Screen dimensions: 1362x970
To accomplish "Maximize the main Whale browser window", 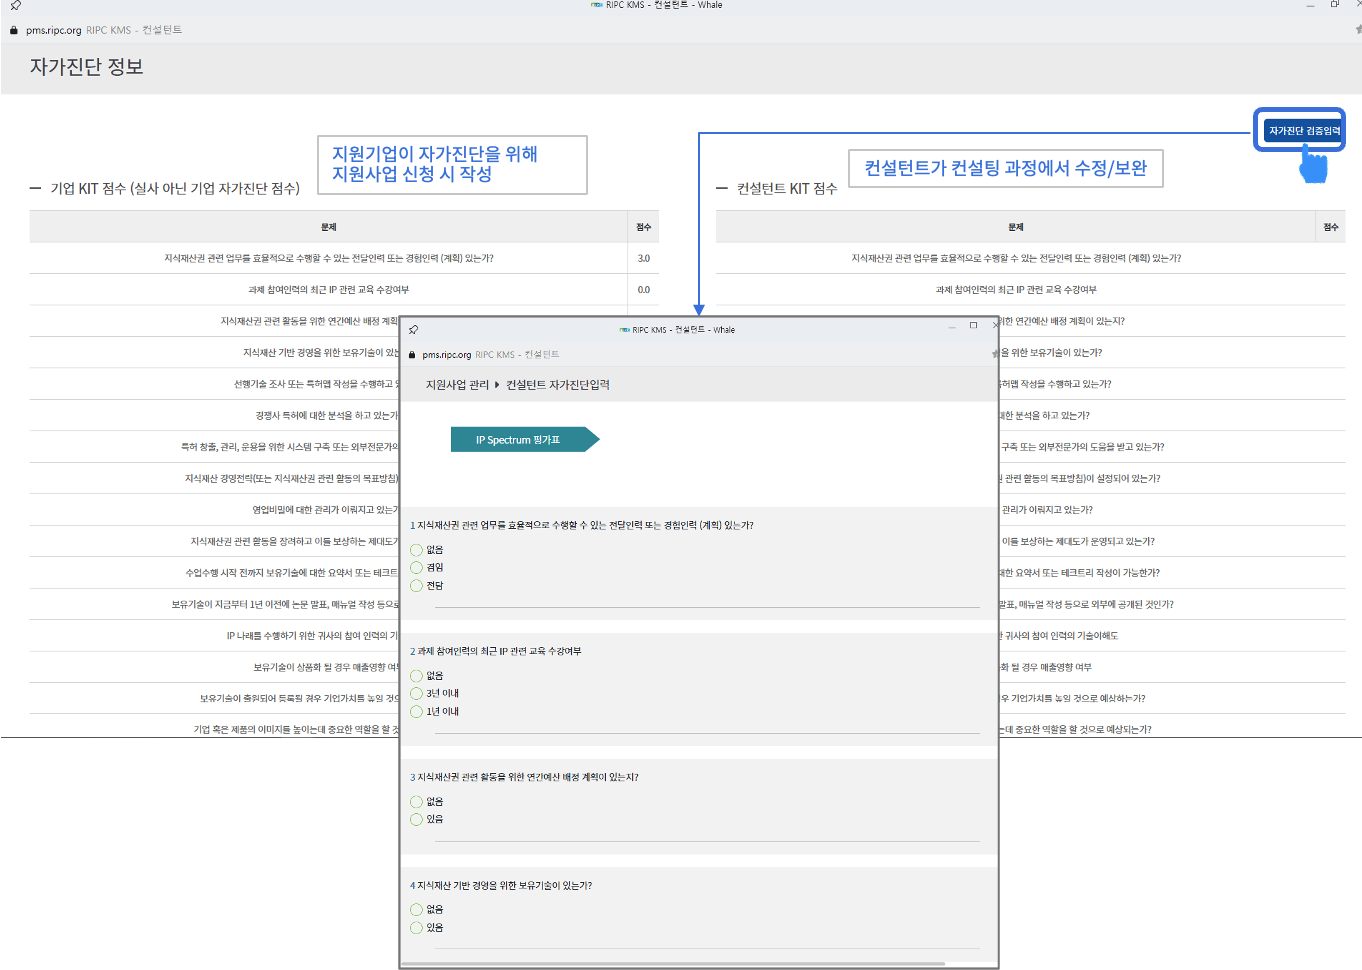I will 1334,5.
